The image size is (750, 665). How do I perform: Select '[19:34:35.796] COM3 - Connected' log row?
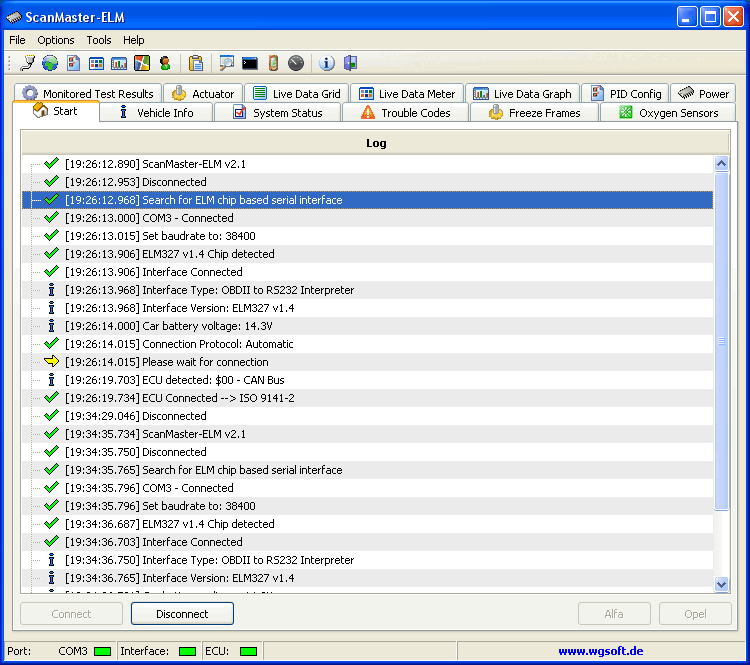tap(367, 488)
